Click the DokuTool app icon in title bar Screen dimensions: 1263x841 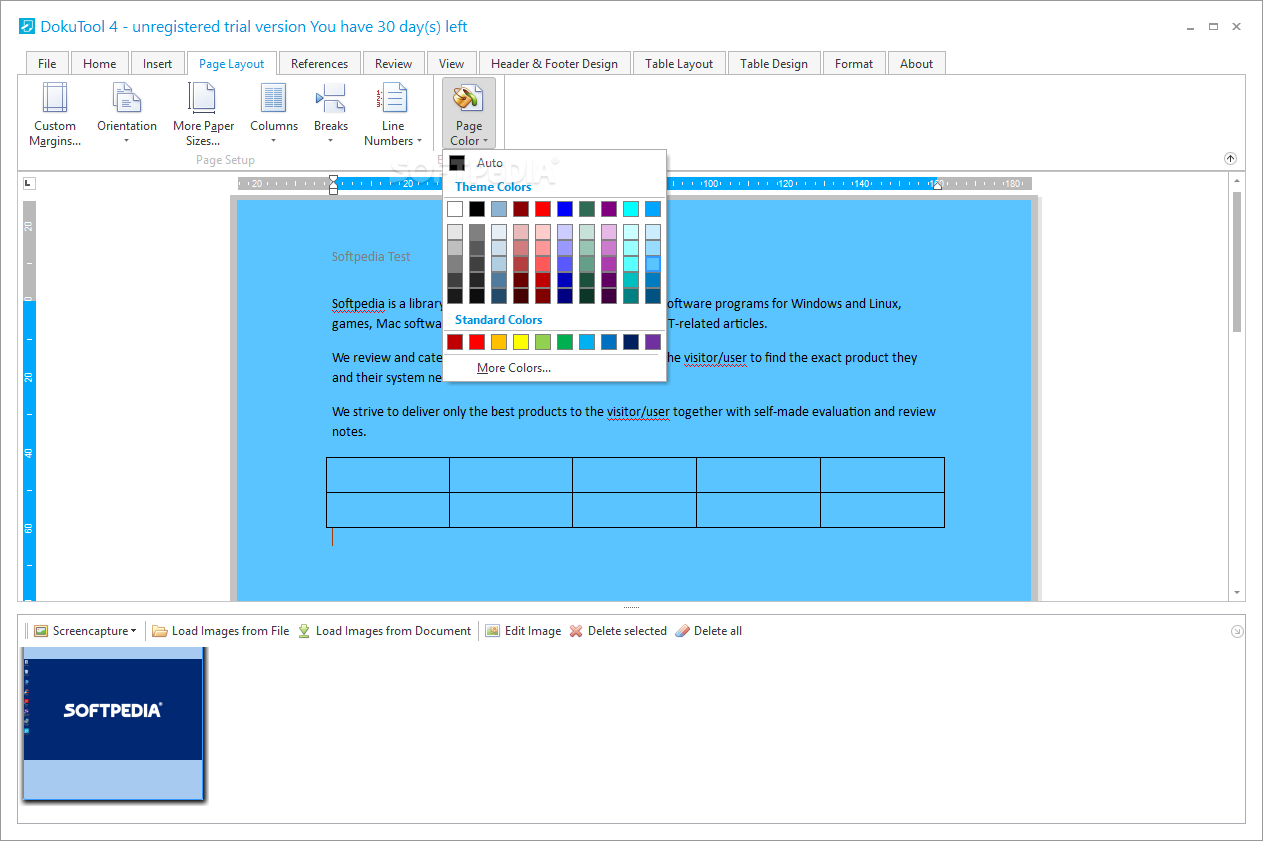tap(27, 26)
